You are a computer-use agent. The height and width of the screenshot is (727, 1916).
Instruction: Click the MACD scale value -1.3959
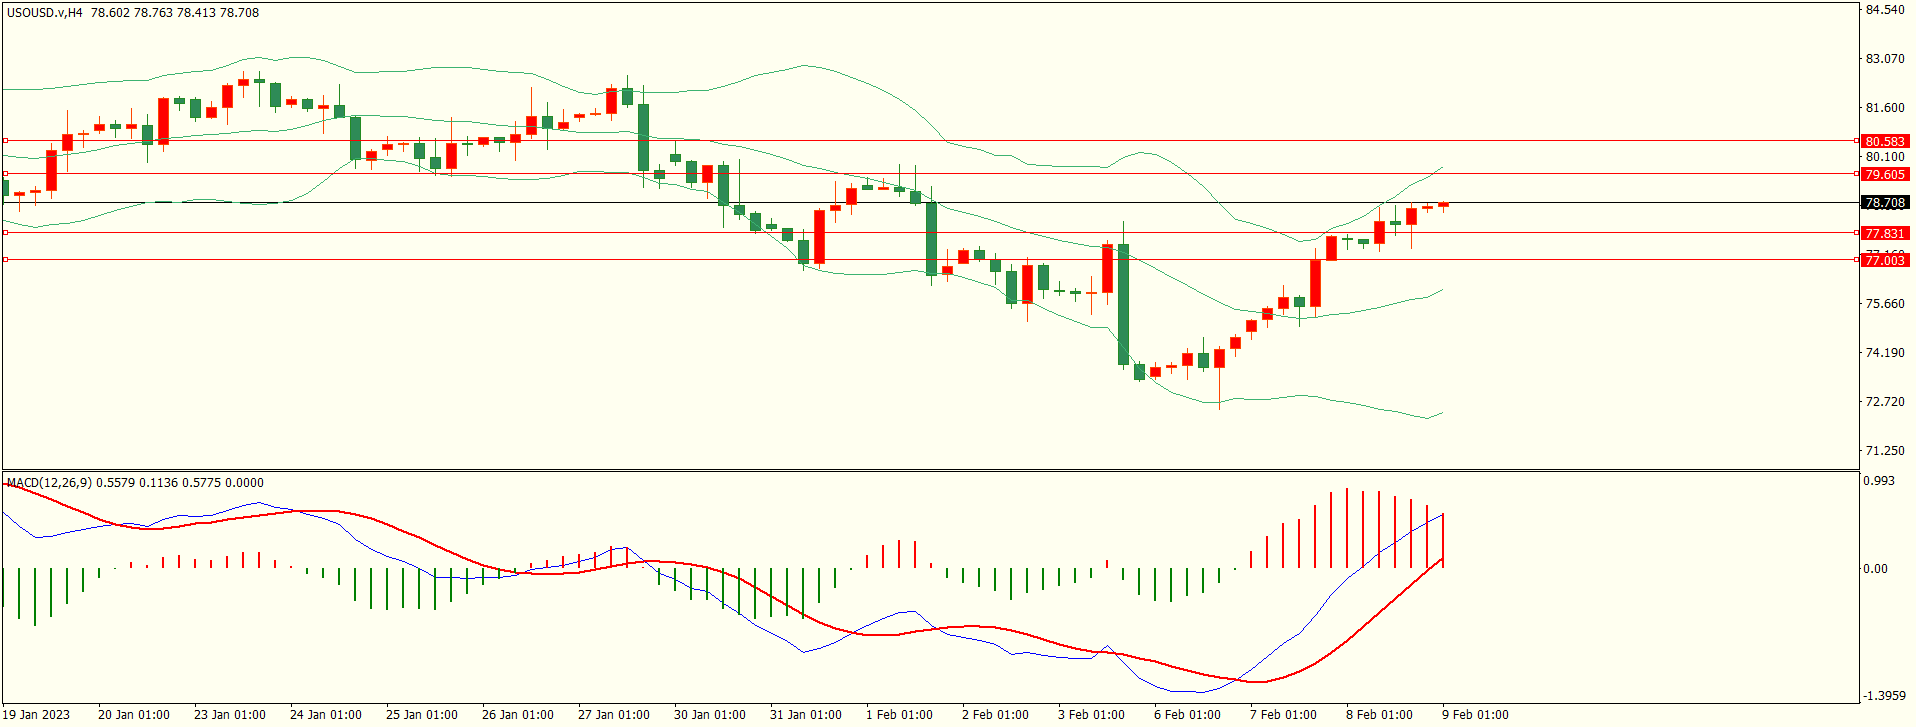[1883, 696]
